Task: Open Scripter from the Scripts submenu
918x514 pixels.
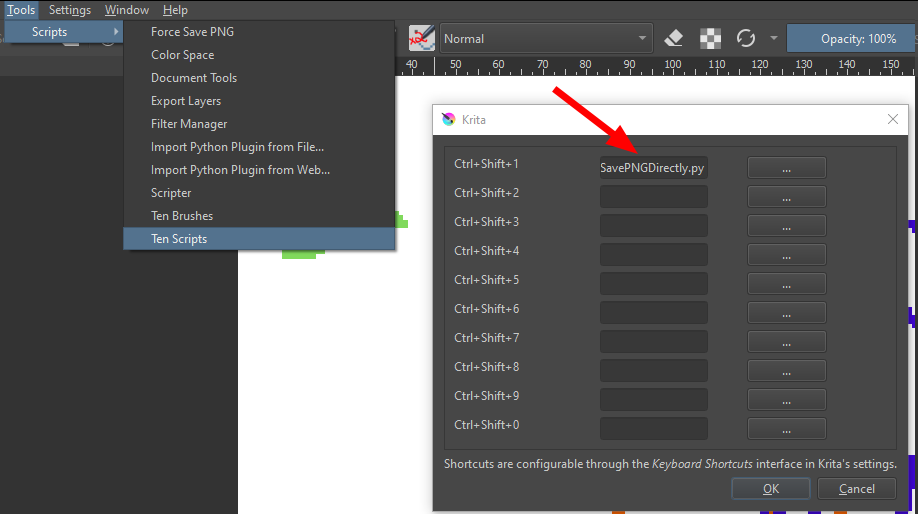Action: [x=171, y=193]
